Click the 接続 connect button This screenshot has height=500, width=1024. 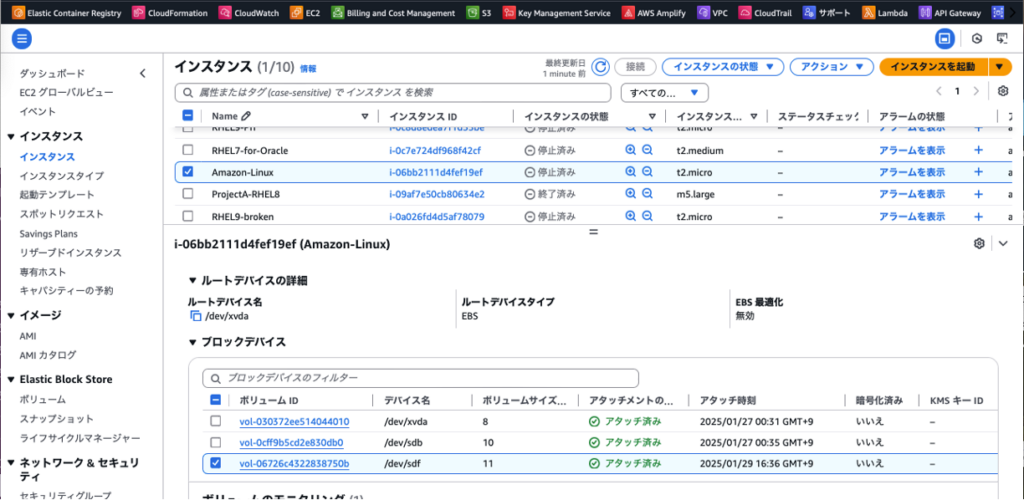coord(635,67)
